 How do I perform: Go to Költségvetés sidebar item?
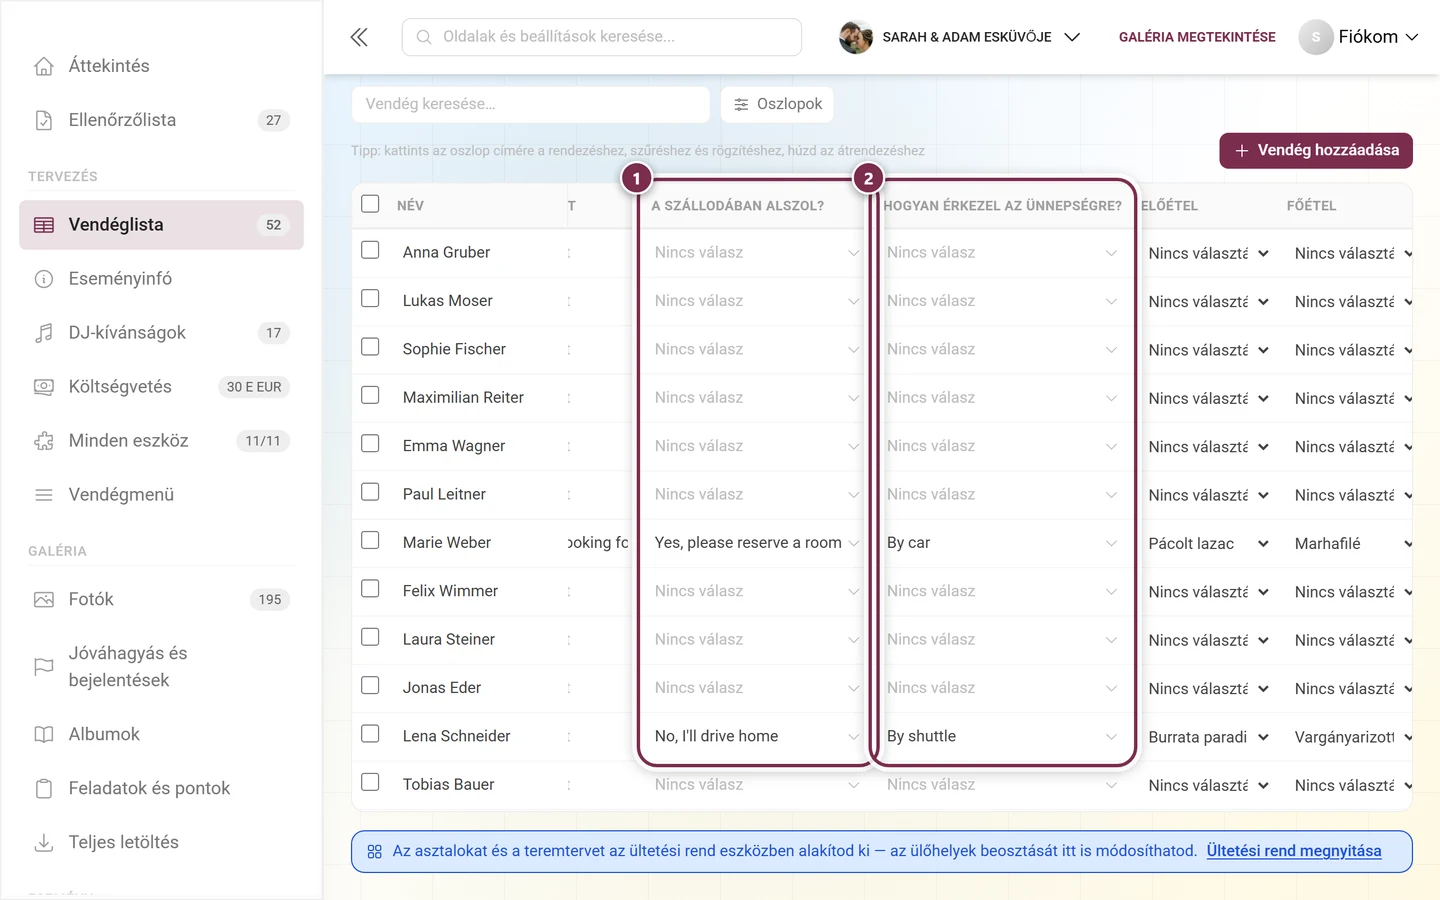(x=161, y=387)
